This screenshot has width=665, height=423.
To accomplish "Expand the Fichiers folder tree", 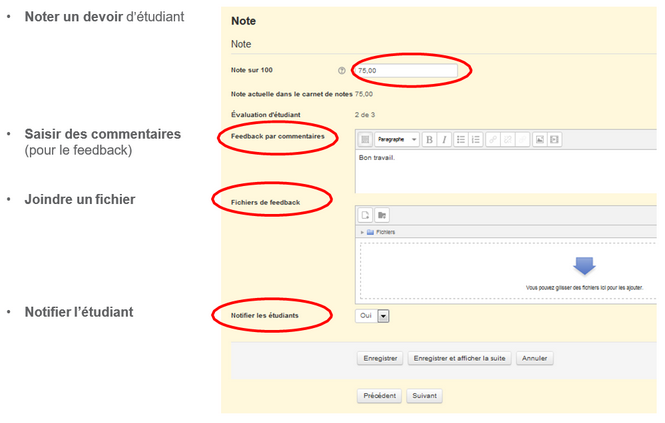I will click(x=361, y=232).
